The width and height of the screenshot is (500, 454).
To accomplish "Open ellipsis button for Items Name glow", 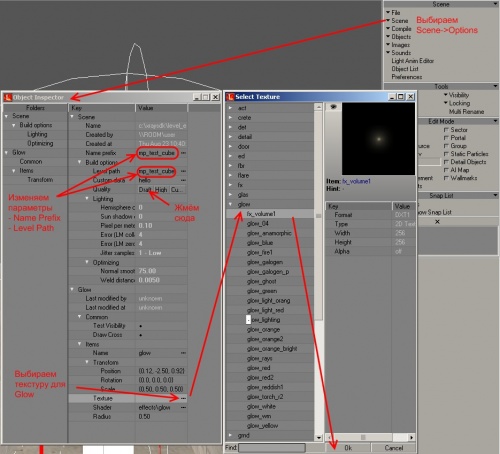I will tap(183, 353).
